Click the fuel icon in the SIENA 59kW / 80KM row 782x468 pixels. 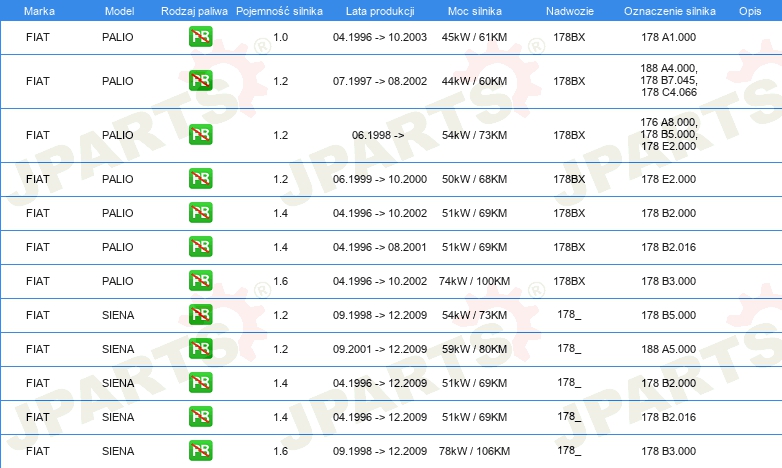(x=200, y=348)
